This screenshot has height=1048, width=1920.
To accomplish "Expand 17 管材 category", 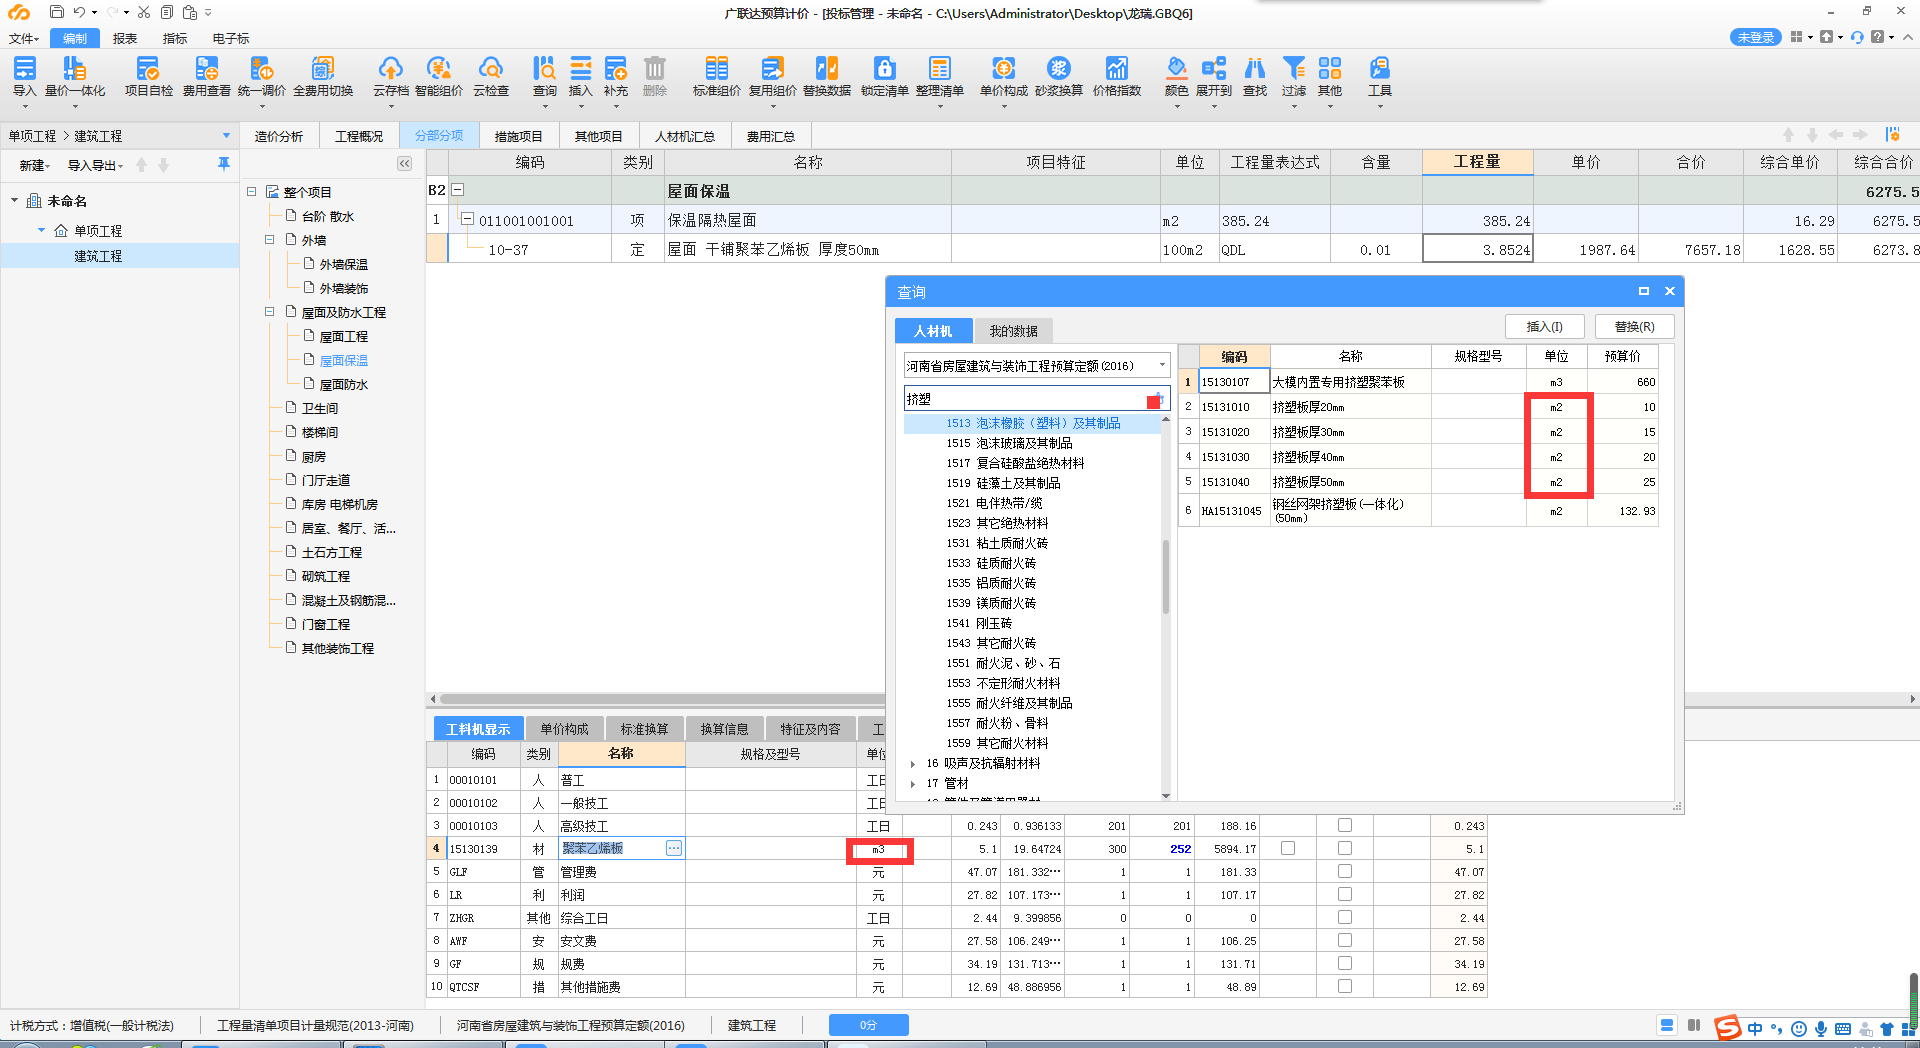I will coord(913,783).
